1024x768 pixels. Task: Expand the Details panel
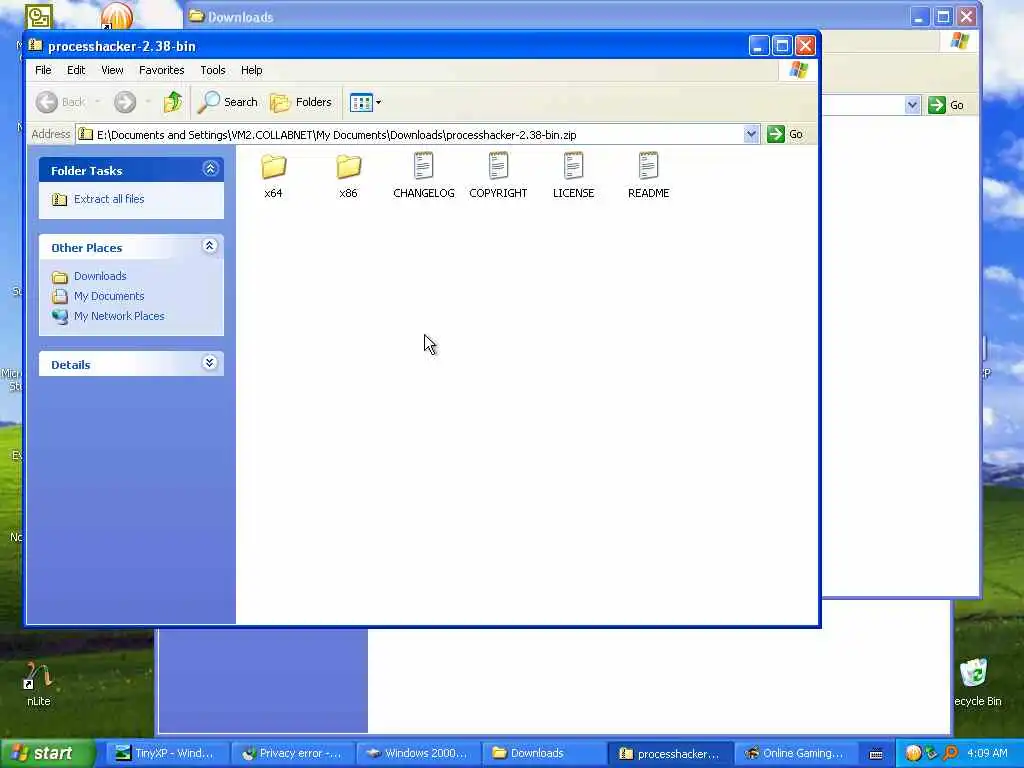[x=210, y=363]
